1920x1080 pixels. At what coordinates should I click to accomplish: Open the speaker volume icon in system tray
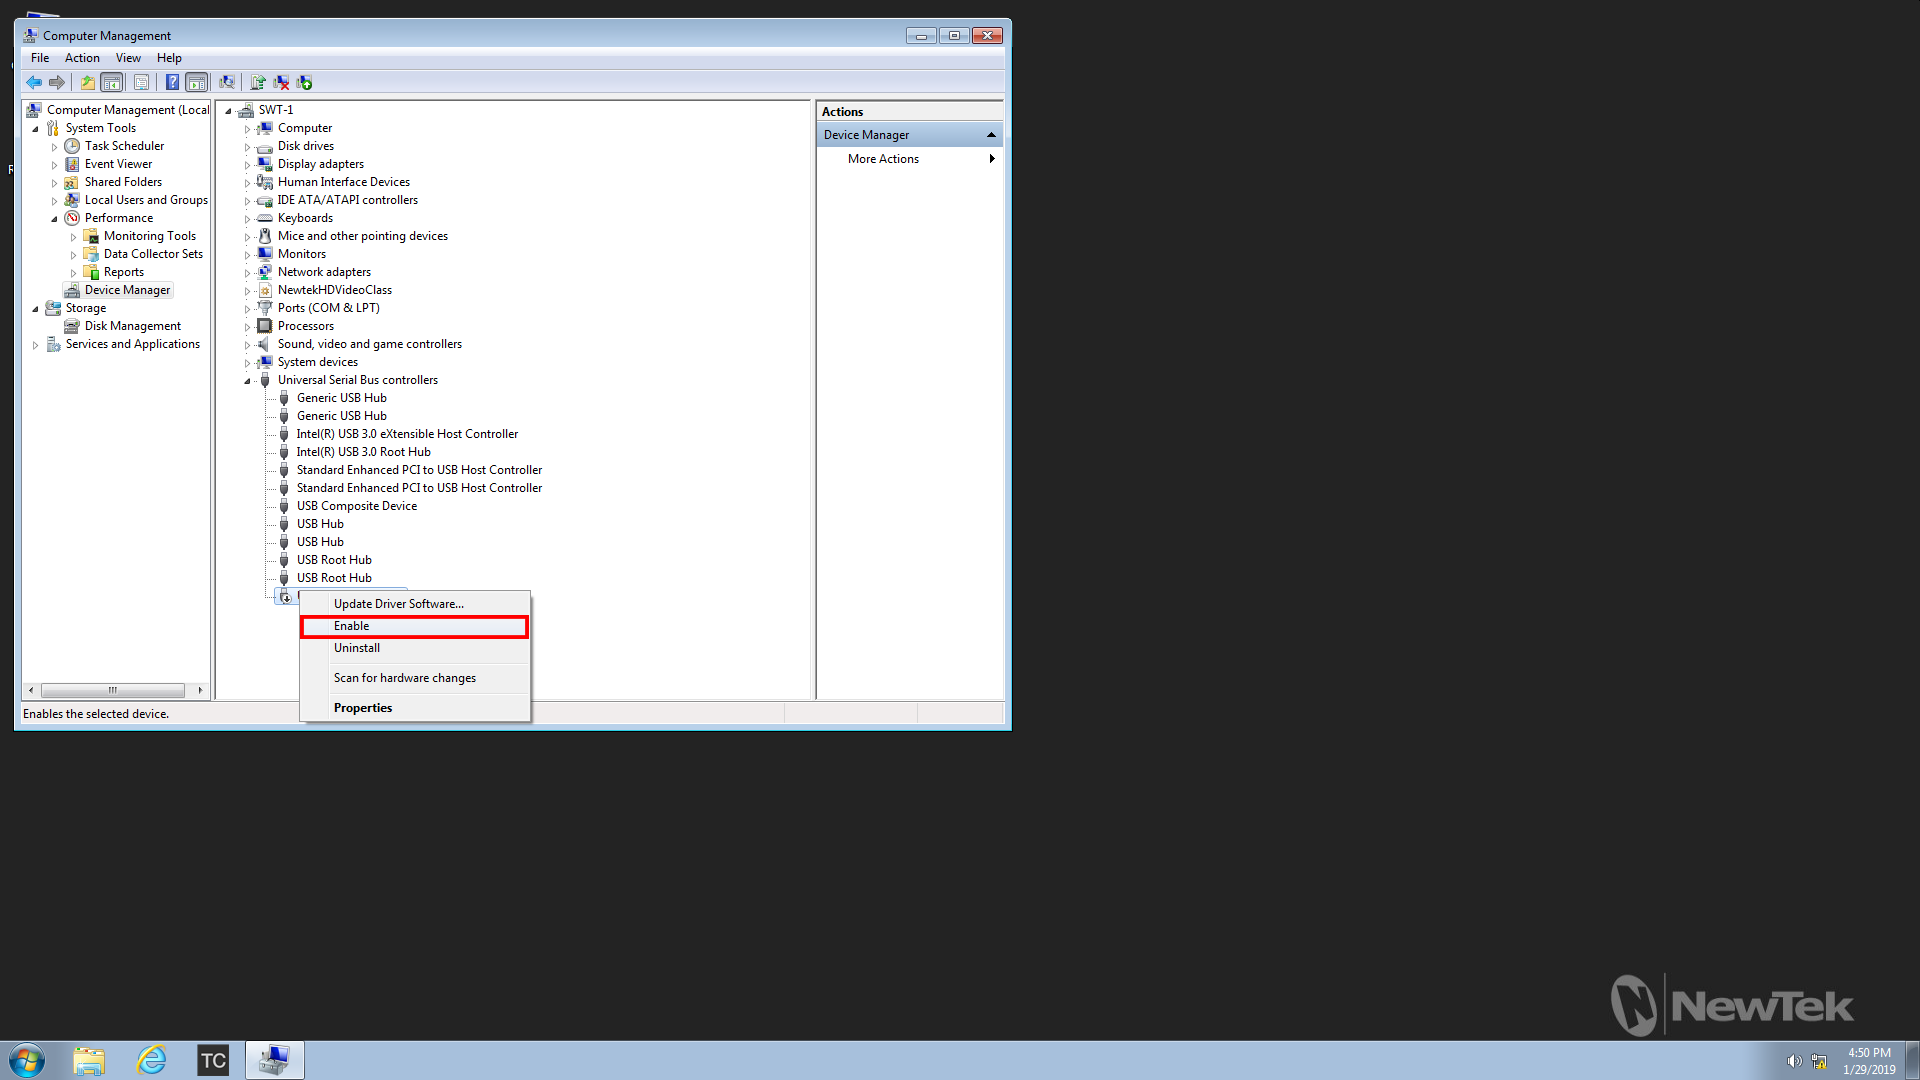(x=1794, y=1061)
